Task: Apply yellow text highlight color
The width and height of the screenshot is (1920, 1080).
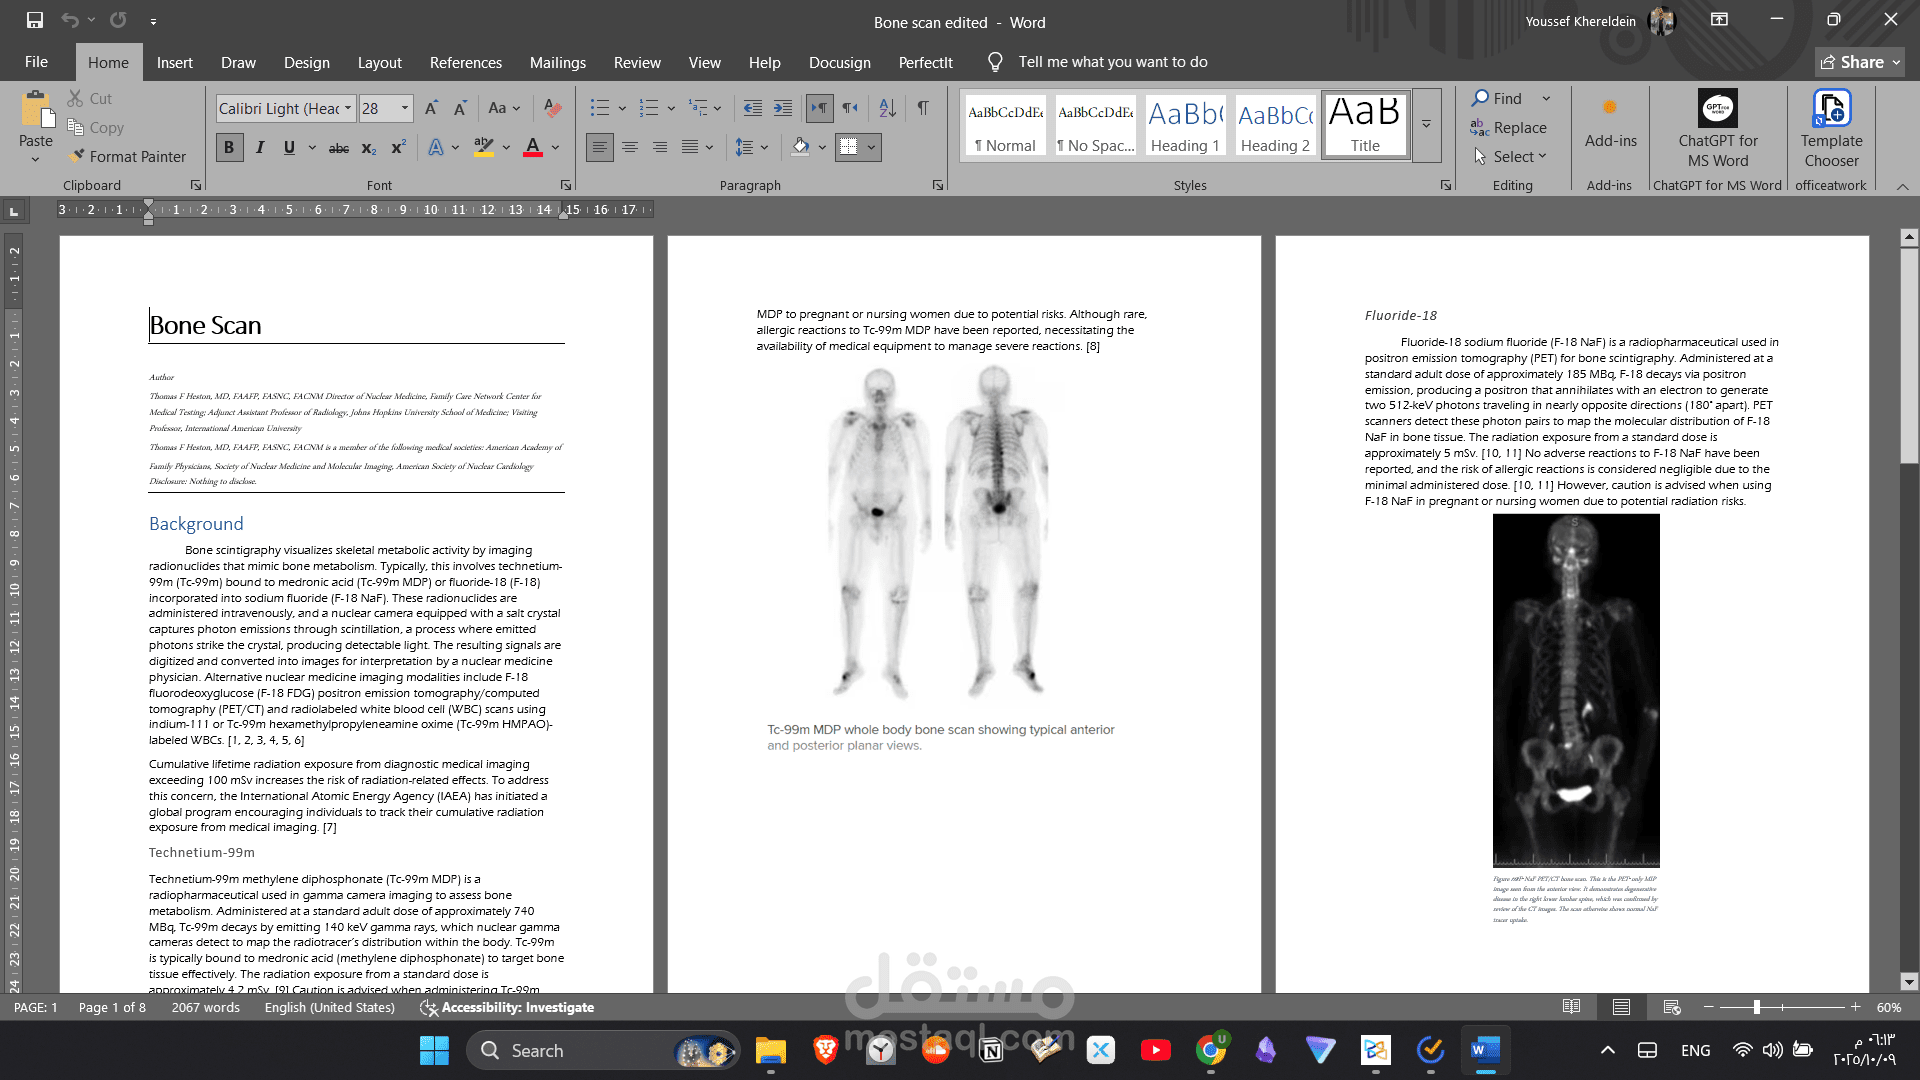Action: [483, 148]
